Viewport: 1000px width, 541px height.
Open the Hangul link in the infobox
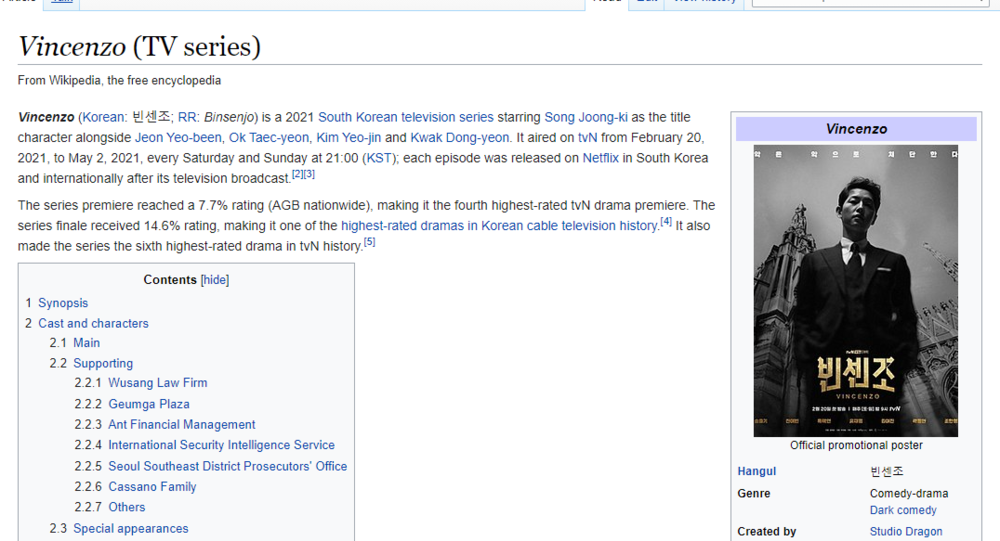(x=756, y=471)
